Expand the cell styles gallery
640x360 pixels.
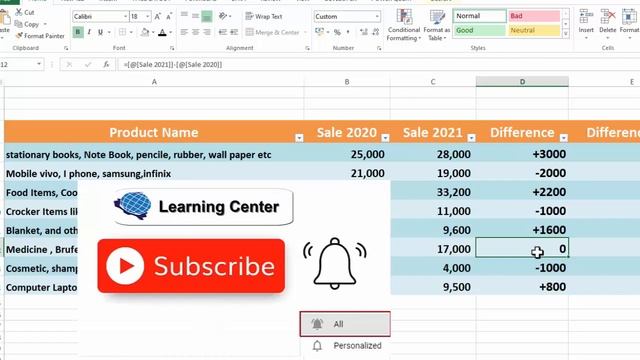(x=566, y=35)
